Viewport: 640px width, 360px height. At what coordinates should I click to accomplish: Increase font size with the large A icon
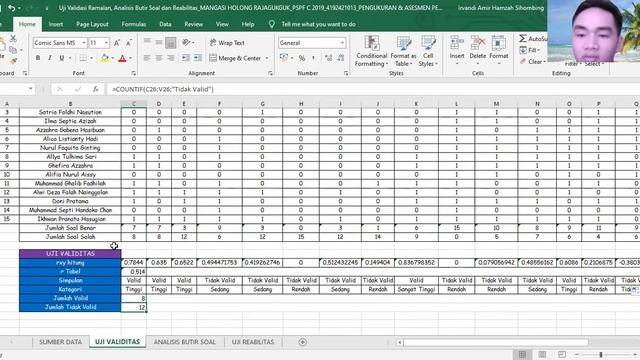pyautogui.click(x=117, y=43)
